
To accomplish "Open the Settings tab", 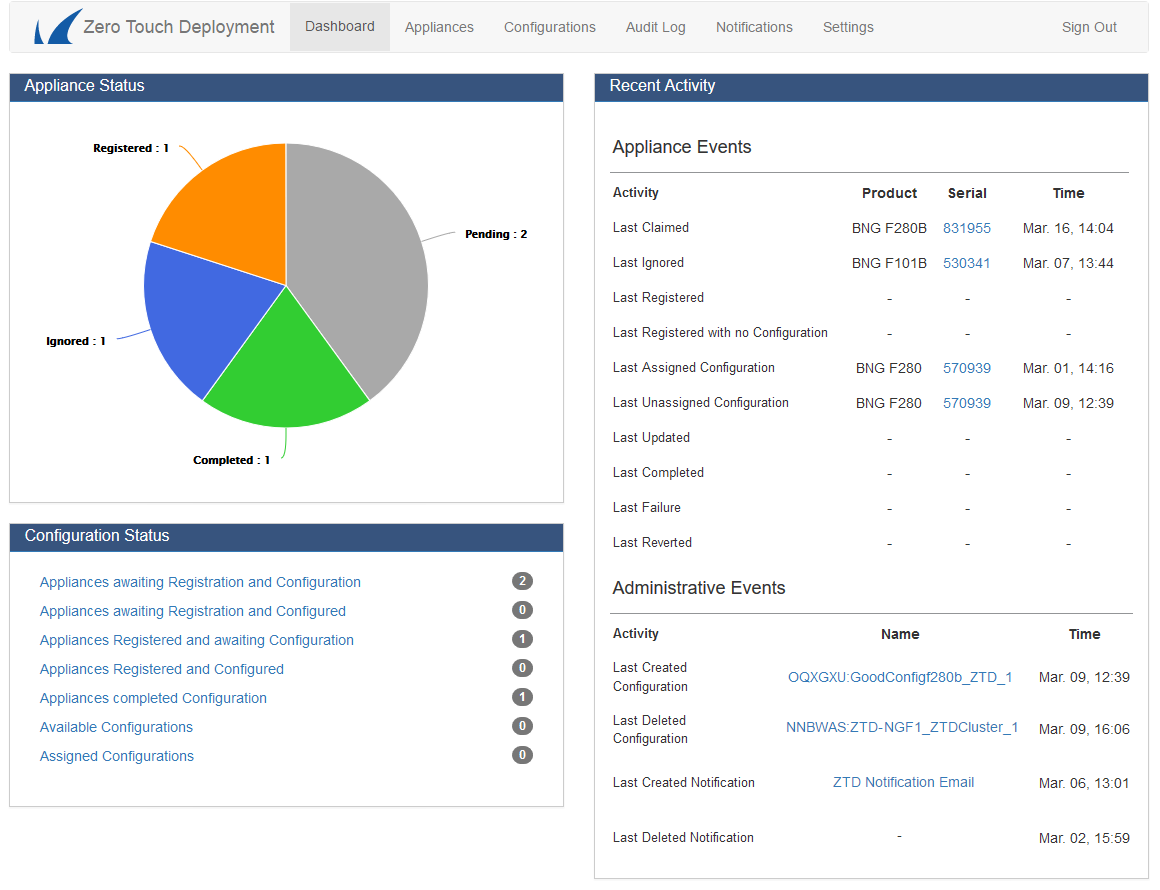I will [x=848, y=27].
